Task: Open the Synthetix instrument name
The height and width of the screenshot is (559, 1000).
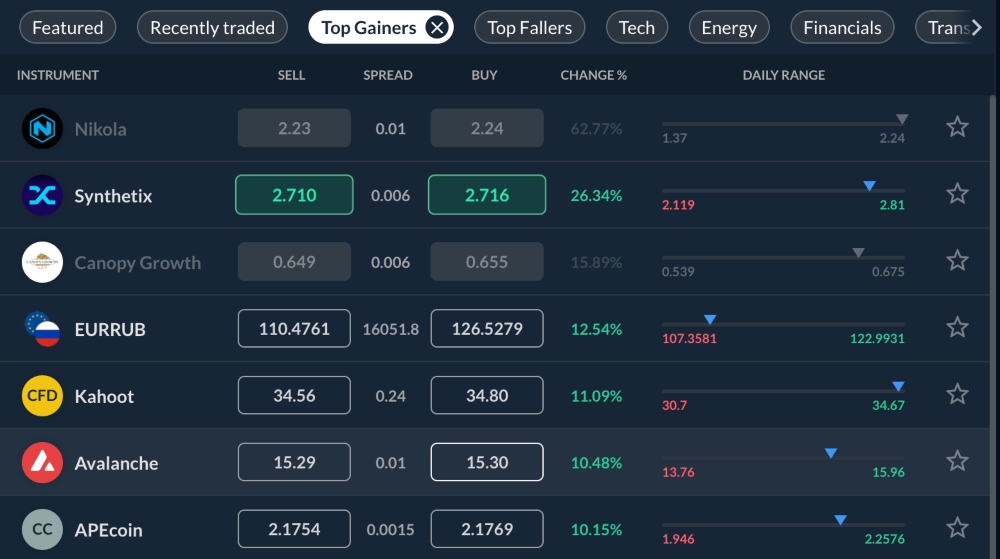Action: pos(114,196)
